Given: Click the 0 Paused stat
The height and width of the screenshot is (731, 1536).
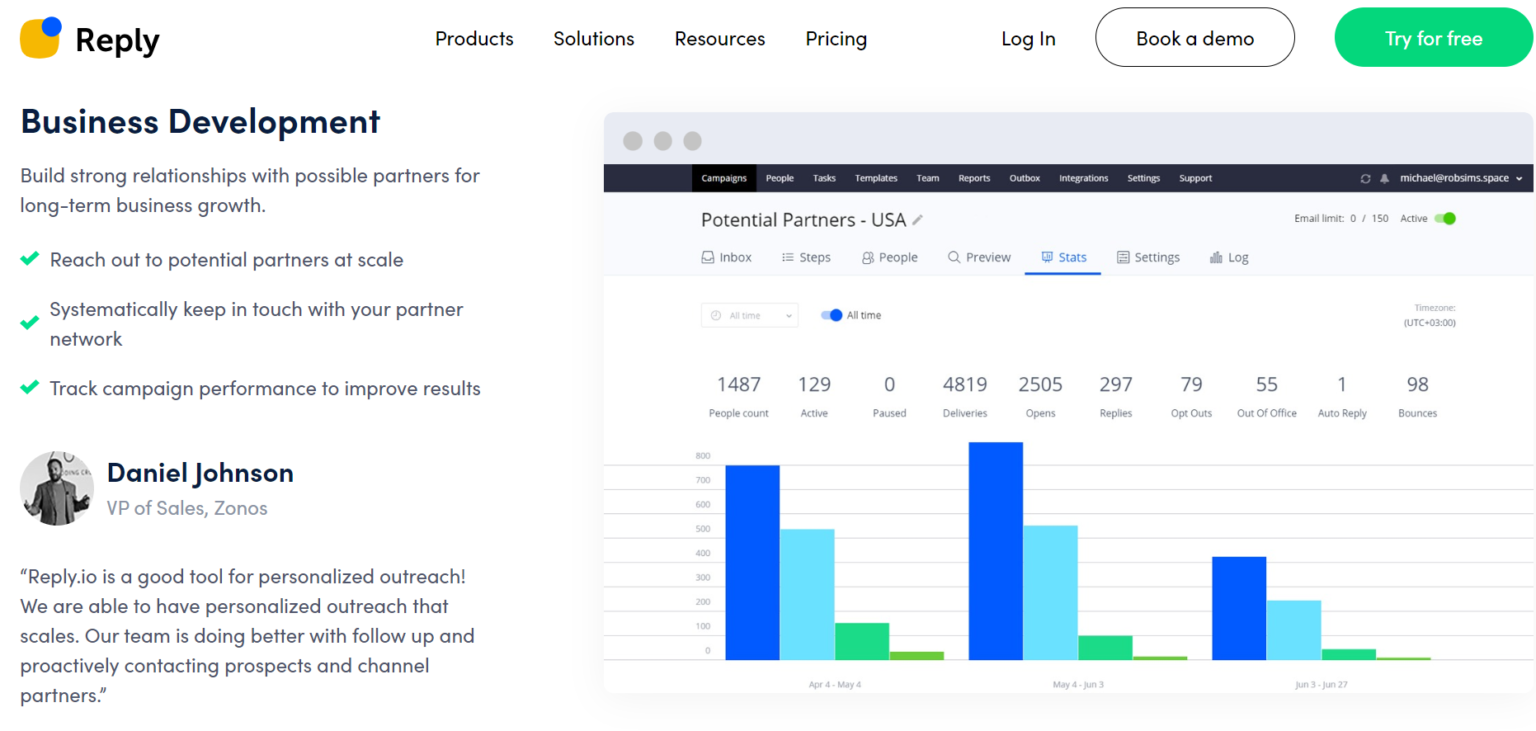Looking at the screenshot, I should tap(889, 396).
